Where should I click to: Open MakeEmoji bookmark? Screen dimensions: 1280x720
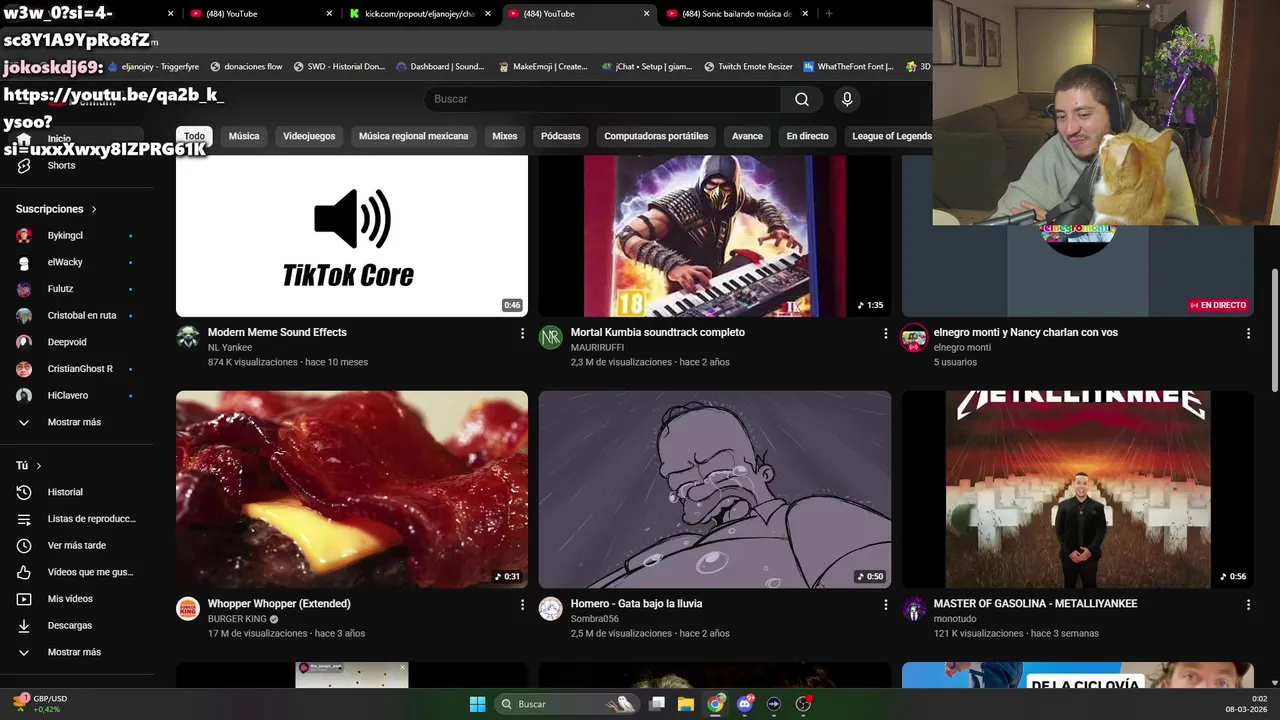pyautogui.click(x=543, y=67)
